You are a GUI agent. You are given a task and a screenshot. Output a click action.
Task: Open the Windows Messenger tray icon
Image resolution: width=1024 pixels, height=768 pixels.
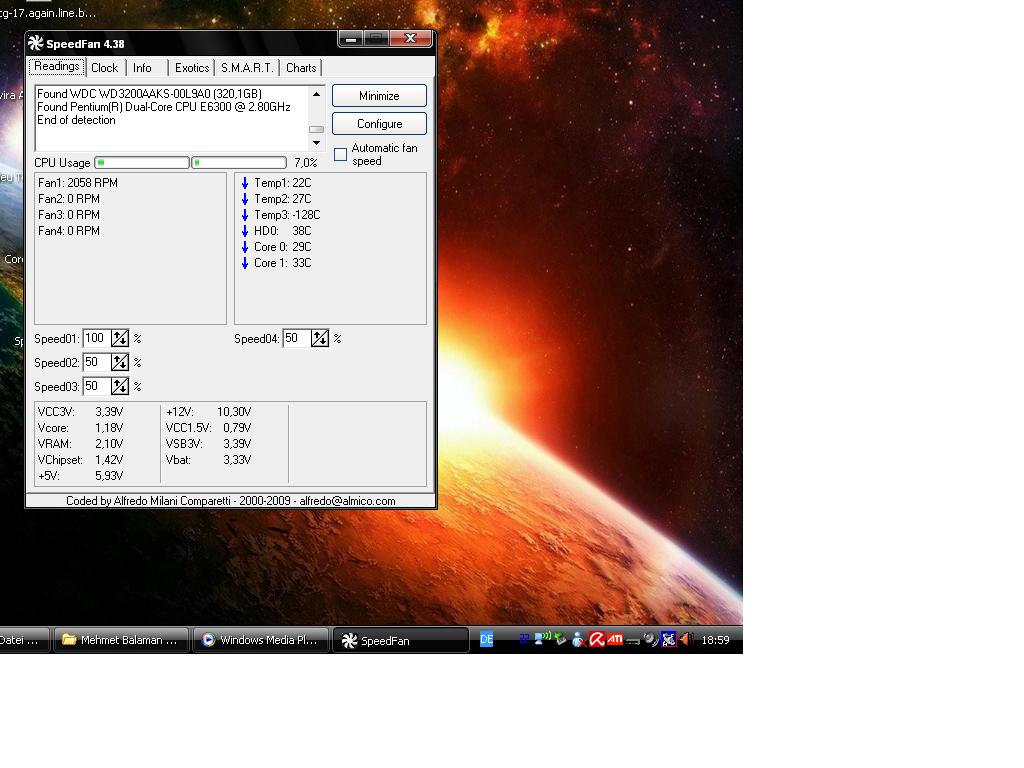point(578,639)
